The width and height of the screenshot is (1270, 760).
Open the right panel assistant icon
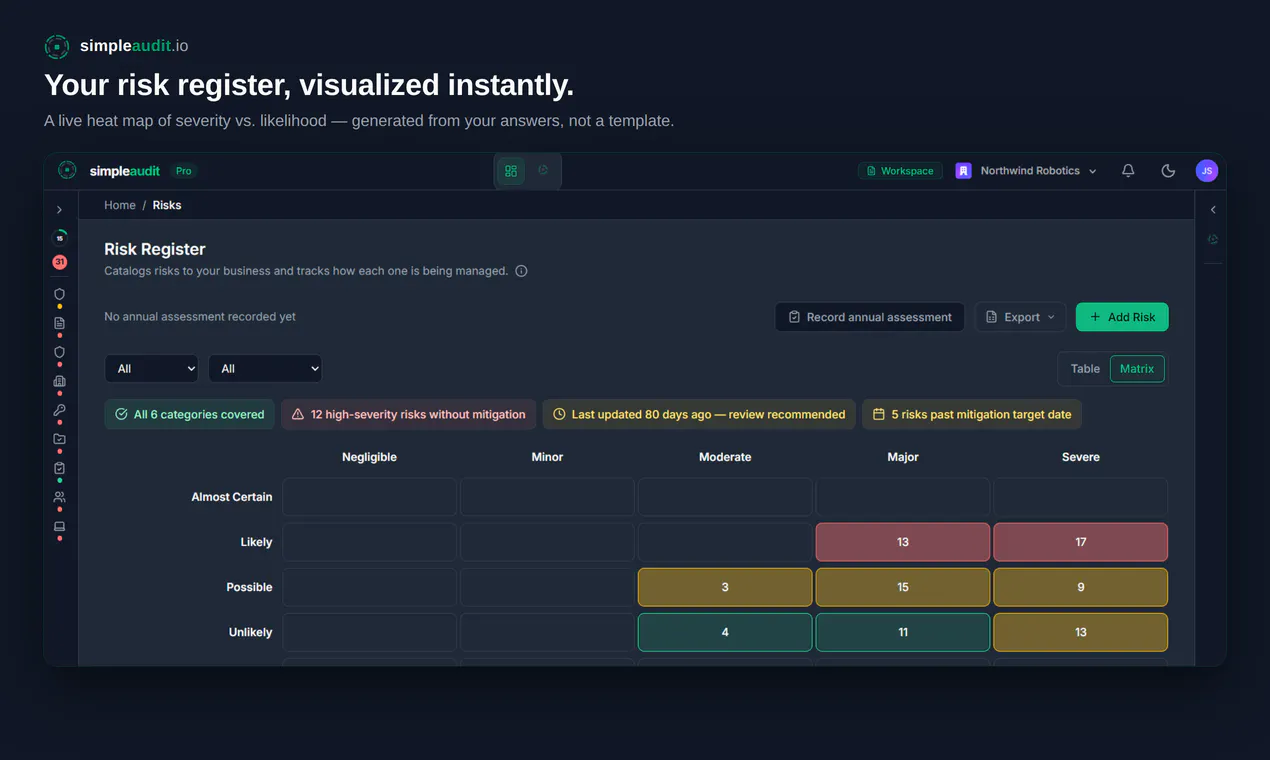tap(1213, 239)
